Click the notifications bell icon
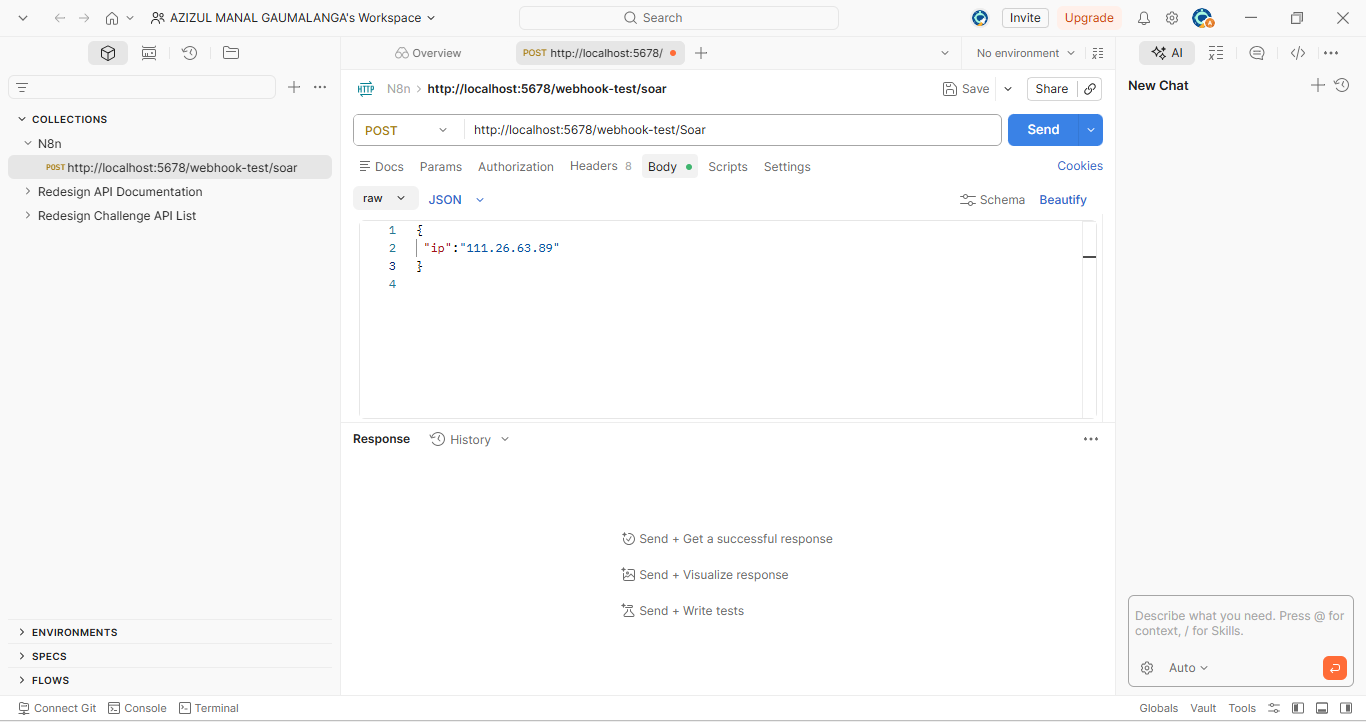 (x=1144, y=18)
